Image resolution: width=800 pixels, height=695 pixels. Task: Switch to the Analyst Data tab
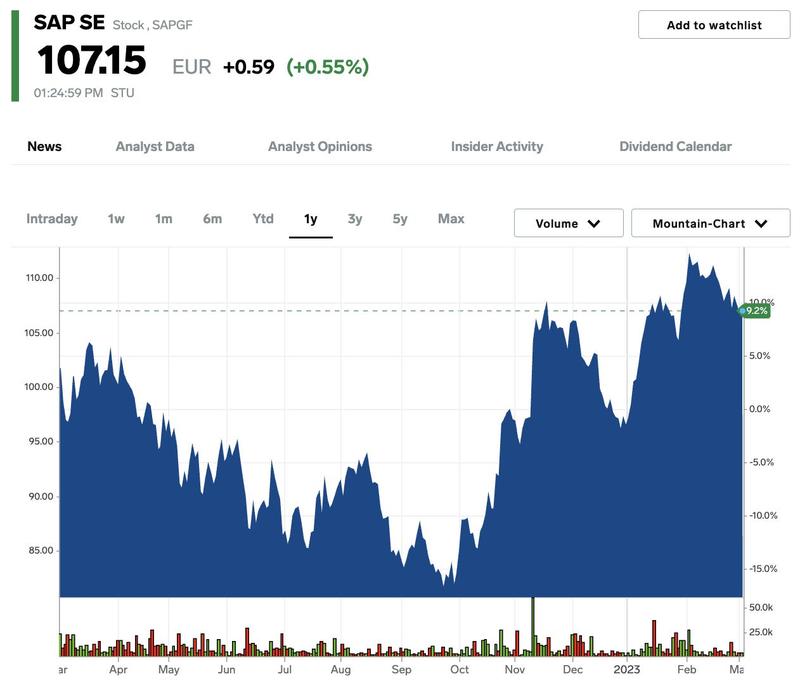point(155,146)
